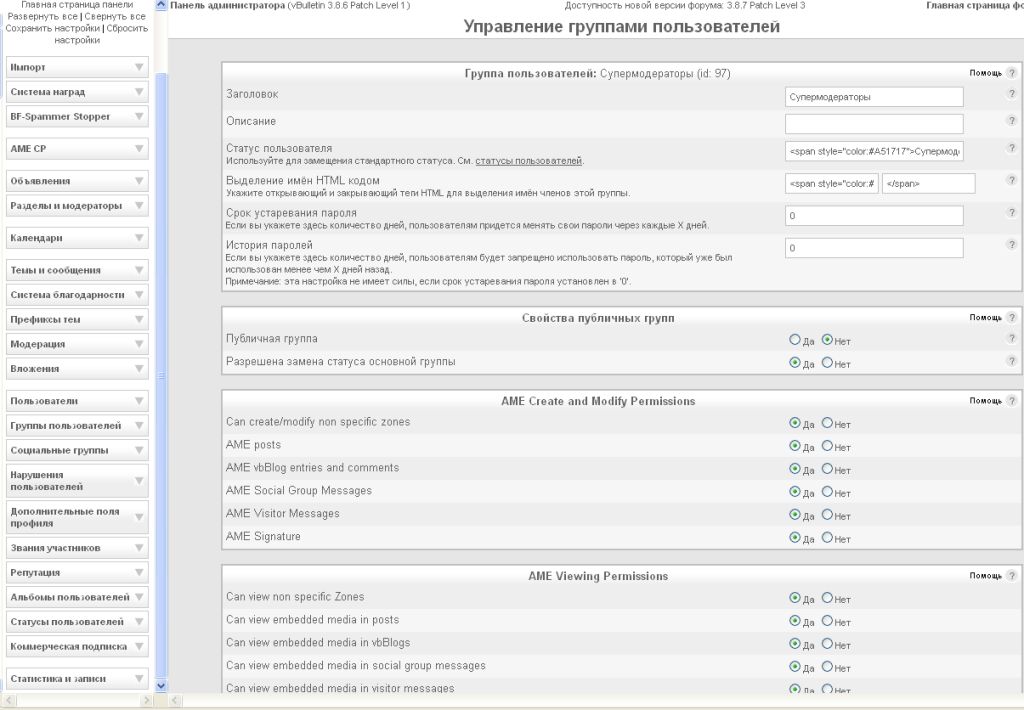Click Помощь icon in AME Viewing Permissions header

[1011, 575]
